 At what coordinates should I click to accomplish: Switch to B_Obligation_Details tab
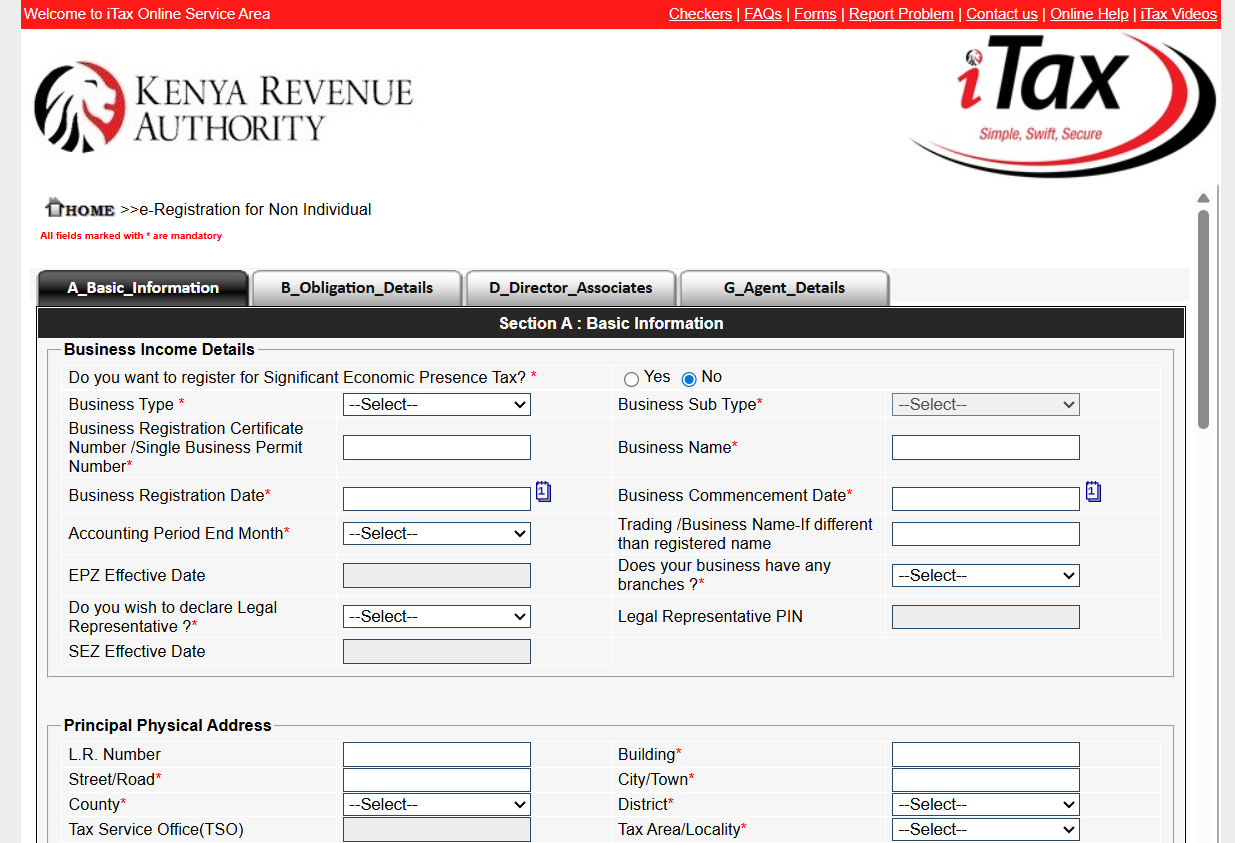click(357, 288)
